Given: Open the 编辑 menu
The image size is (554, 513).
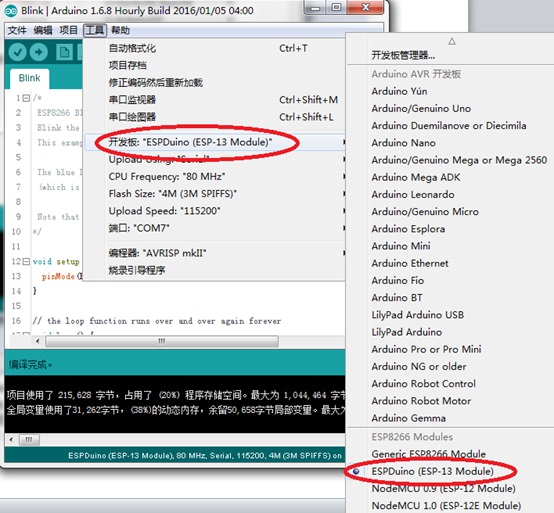Looking at the screenshot, I should coord(43,30).
